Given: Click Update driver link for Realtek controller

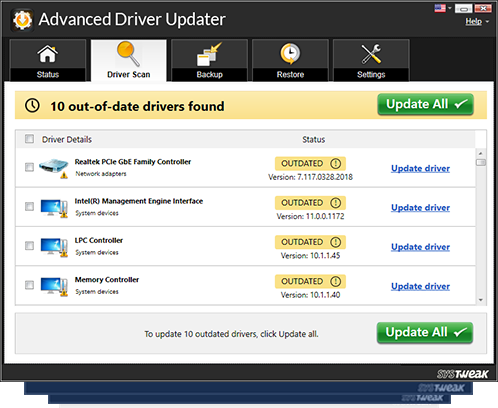Looking at the screenshot, I should 420,168.
